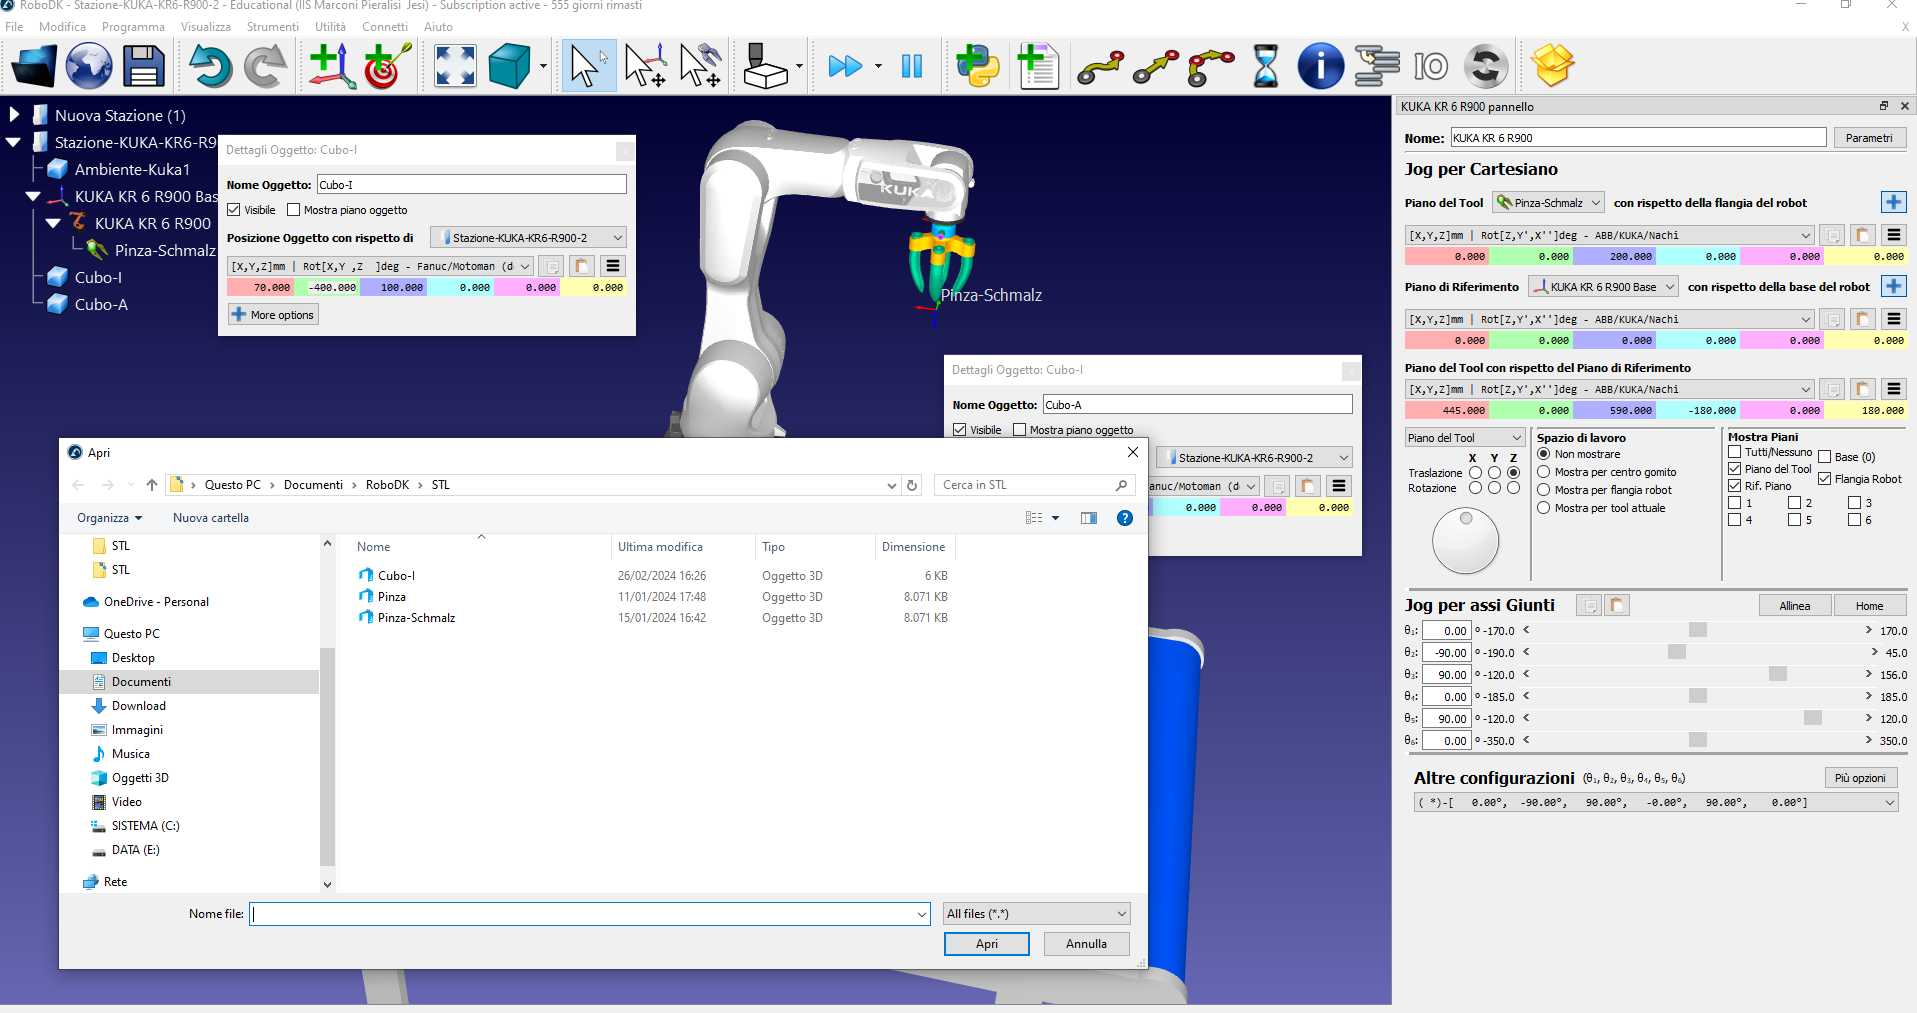Adjust the θ1 joint slider
This screenshot has height=1013, width=1917.
(1698, 631)
